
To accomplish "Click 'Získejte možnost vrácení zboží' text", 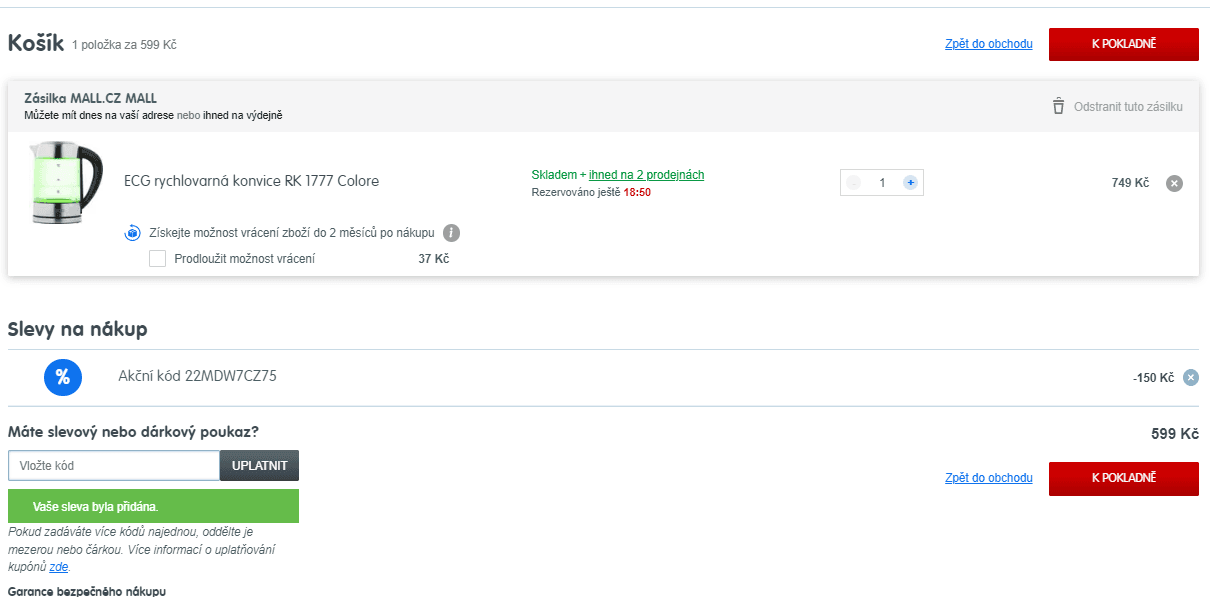I will coord(292,233).
